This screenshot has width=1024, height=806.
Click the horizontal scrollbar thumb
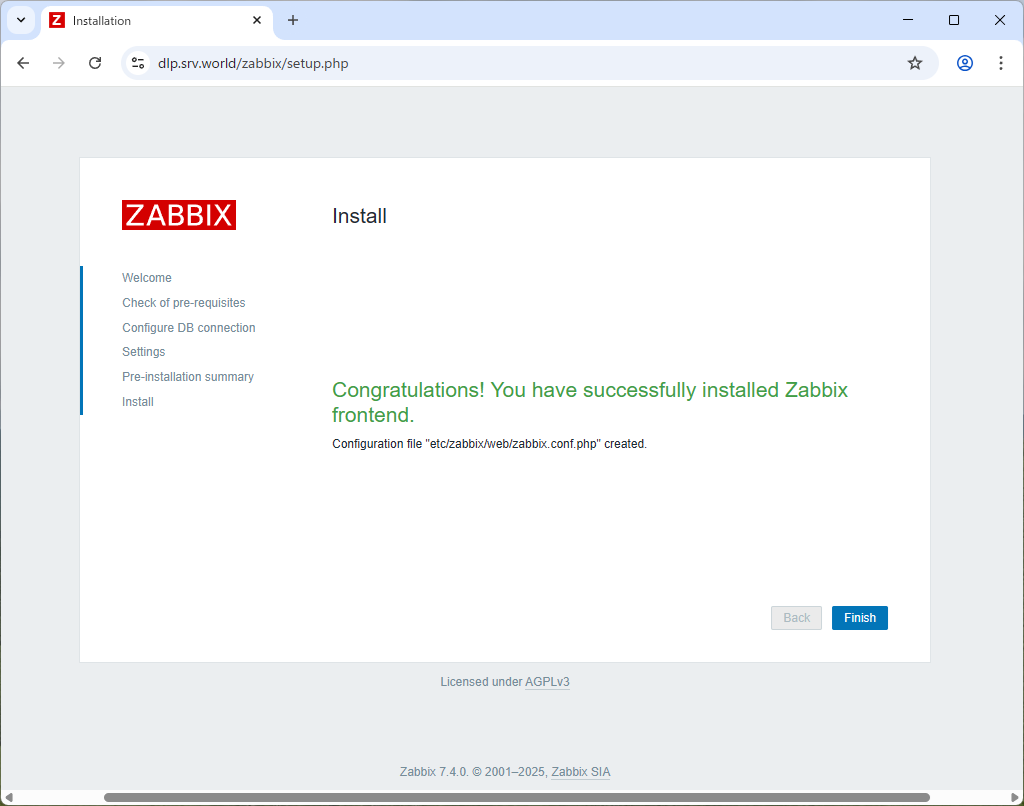pos(517,798)
